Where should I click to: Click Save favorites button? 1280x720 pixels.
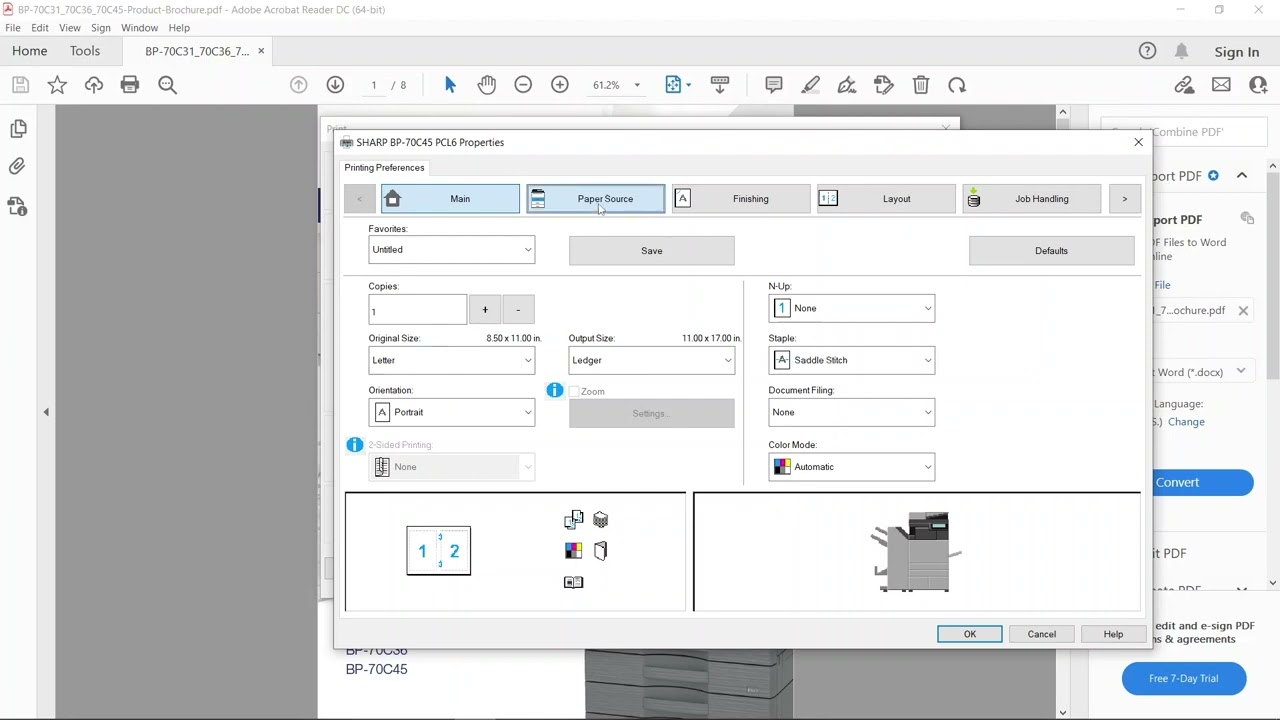pyautogui.click(x=652, y=251)
